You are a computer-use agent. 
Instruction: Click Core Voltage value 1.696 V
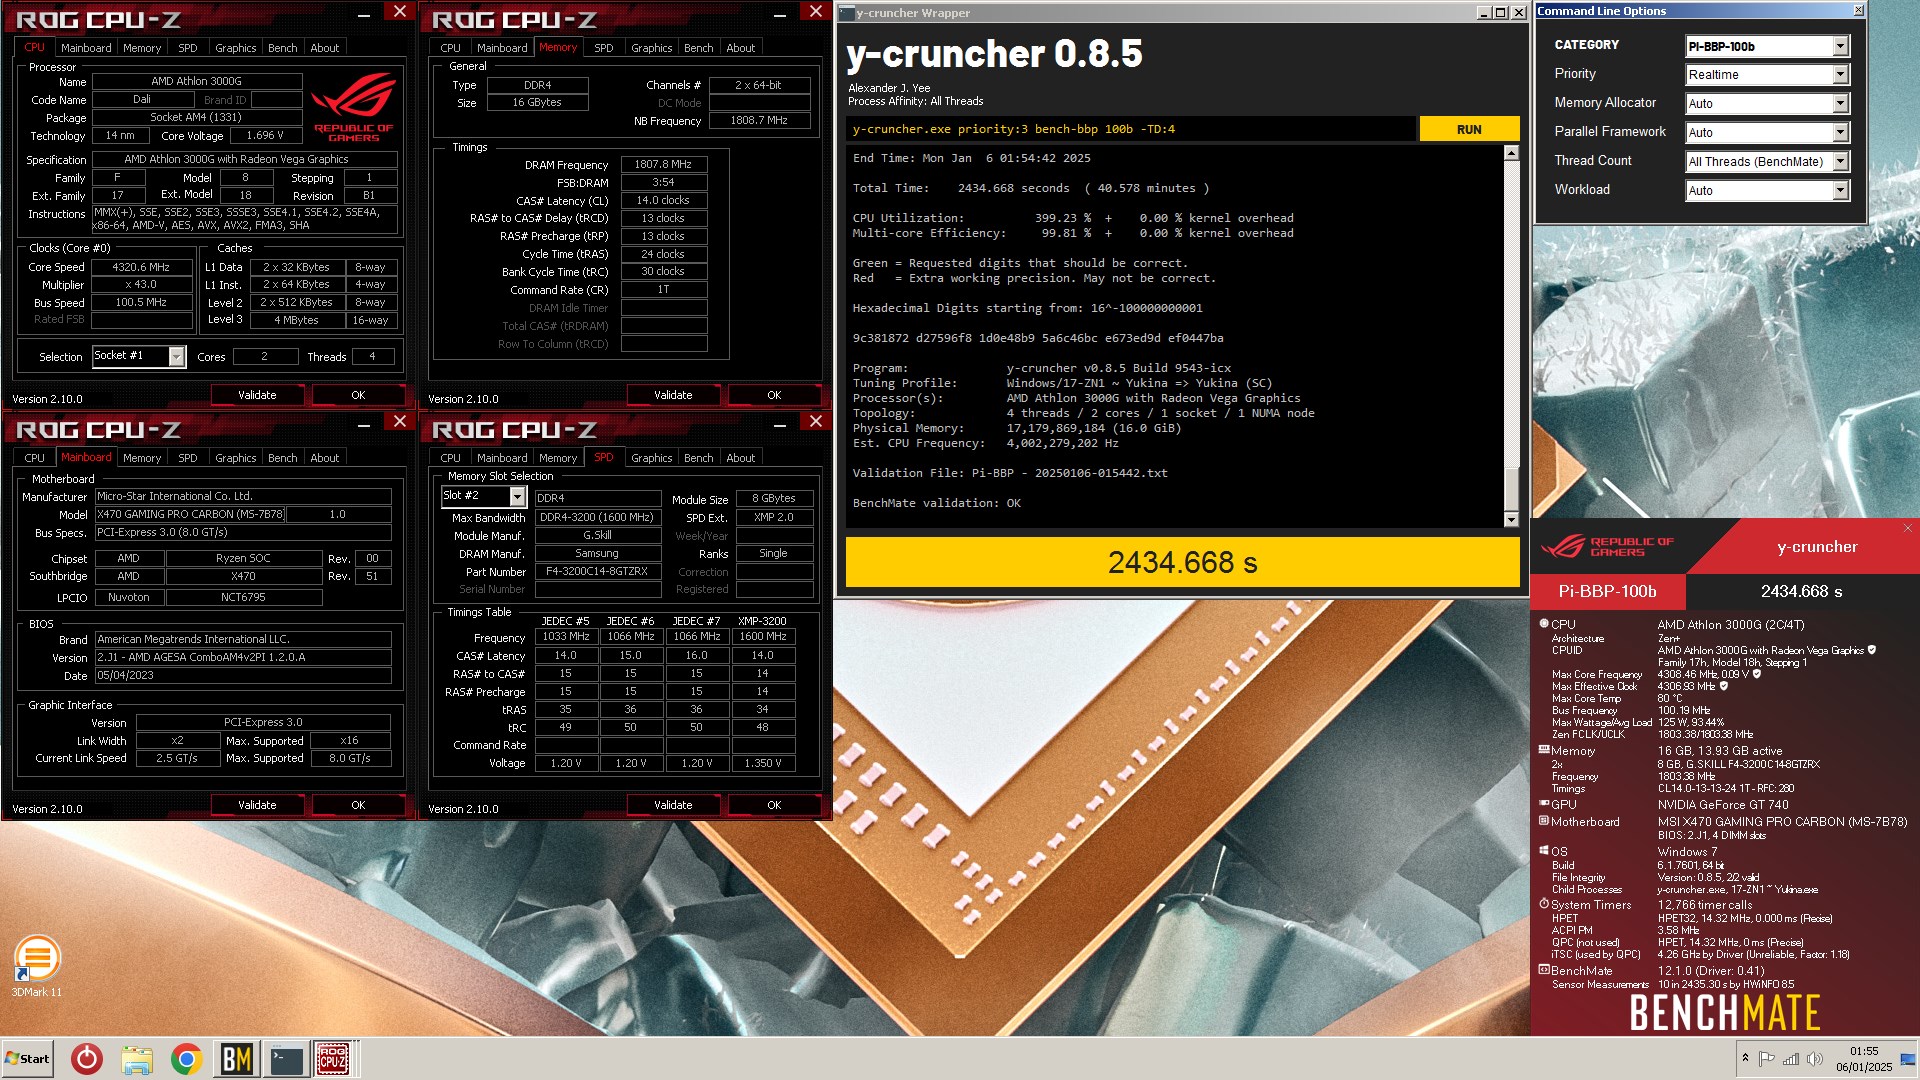(265, 135)
